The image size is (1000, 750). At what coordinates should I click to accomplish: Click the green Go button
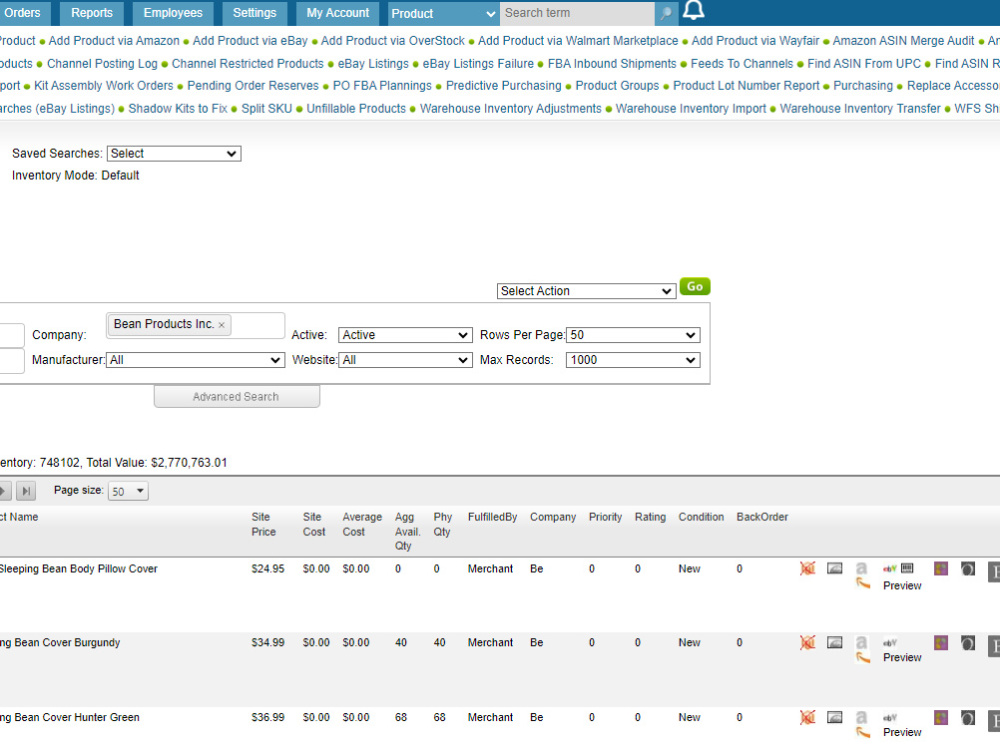(x=695, y=286)
